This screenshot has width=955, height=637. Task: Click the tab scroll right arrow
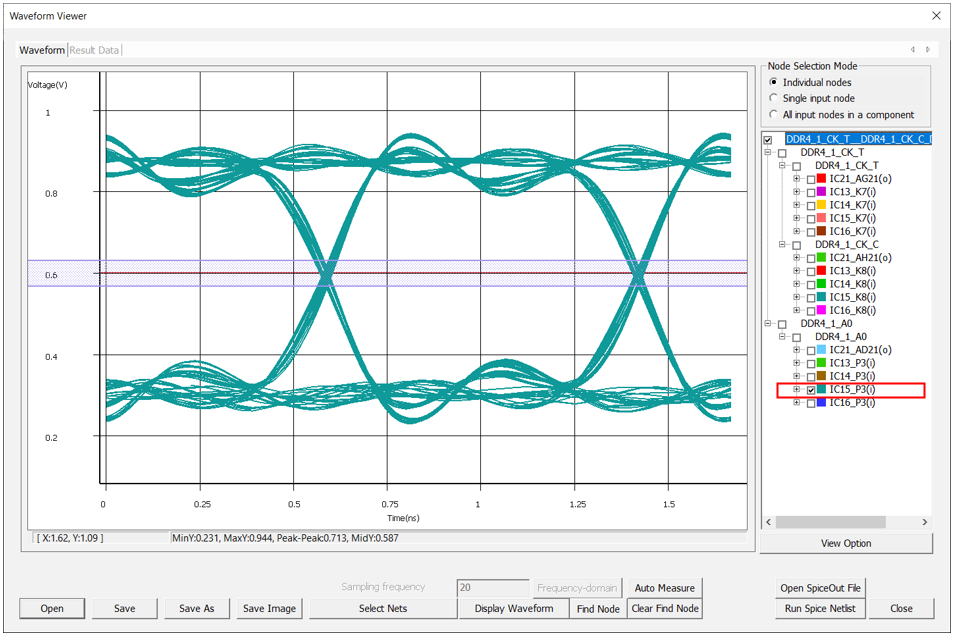tap(927, 50)
